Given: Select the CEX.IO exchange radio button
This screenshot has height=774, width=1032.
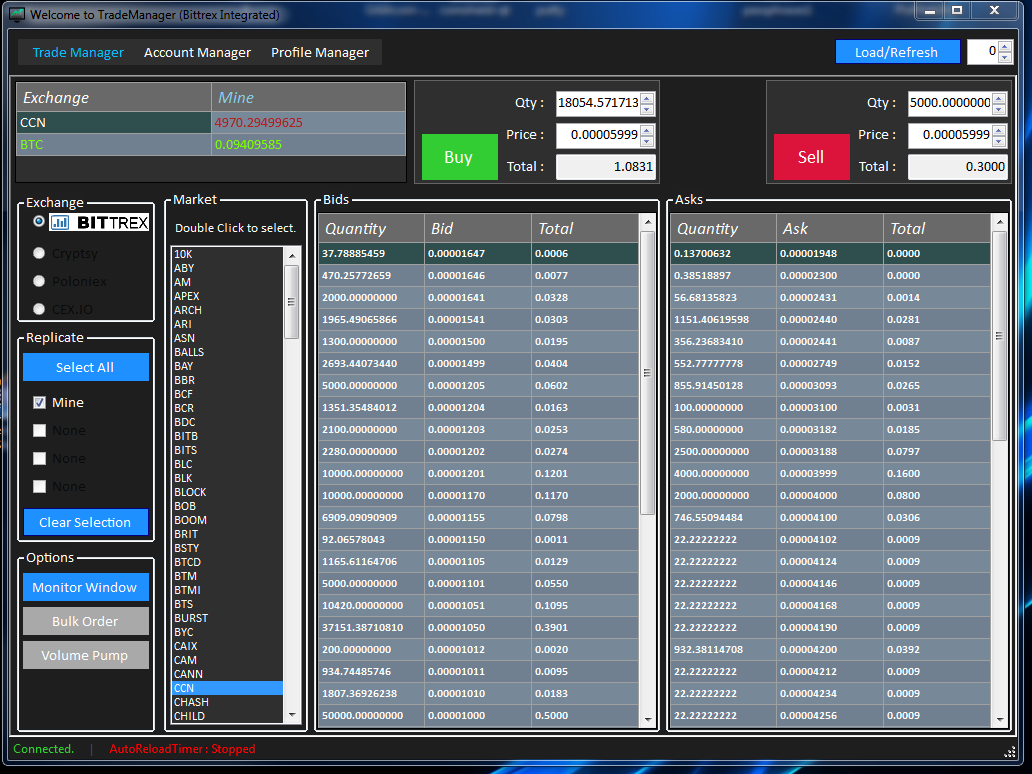Looking at the screenshot, I should click(39, 309).
